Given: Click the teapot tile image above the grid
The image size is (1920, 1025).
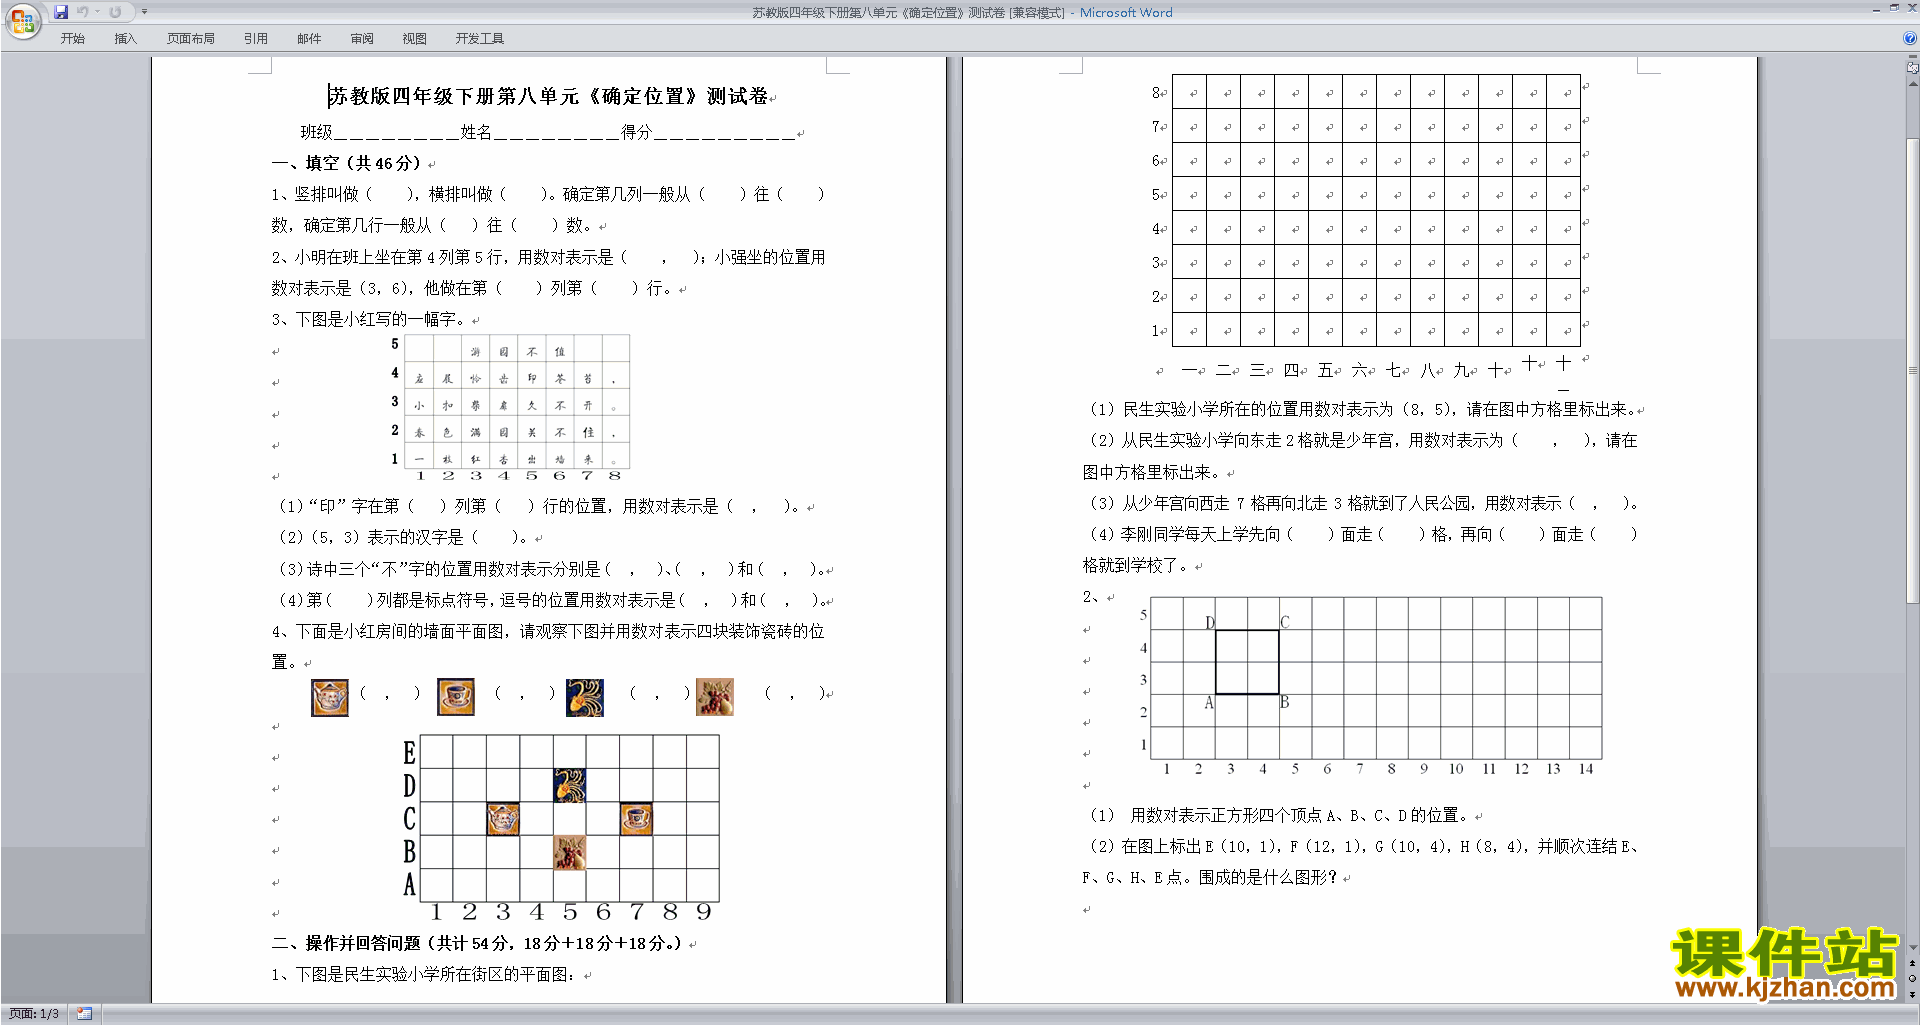Looking at the screenshot, I should tap(330, 697).
